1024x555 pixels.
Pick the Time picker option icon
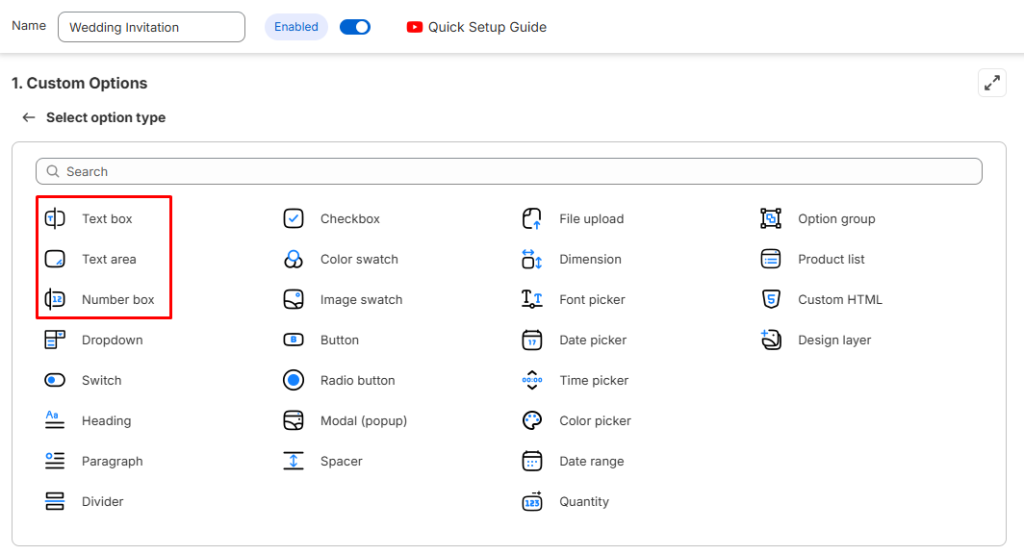point(532,380)
